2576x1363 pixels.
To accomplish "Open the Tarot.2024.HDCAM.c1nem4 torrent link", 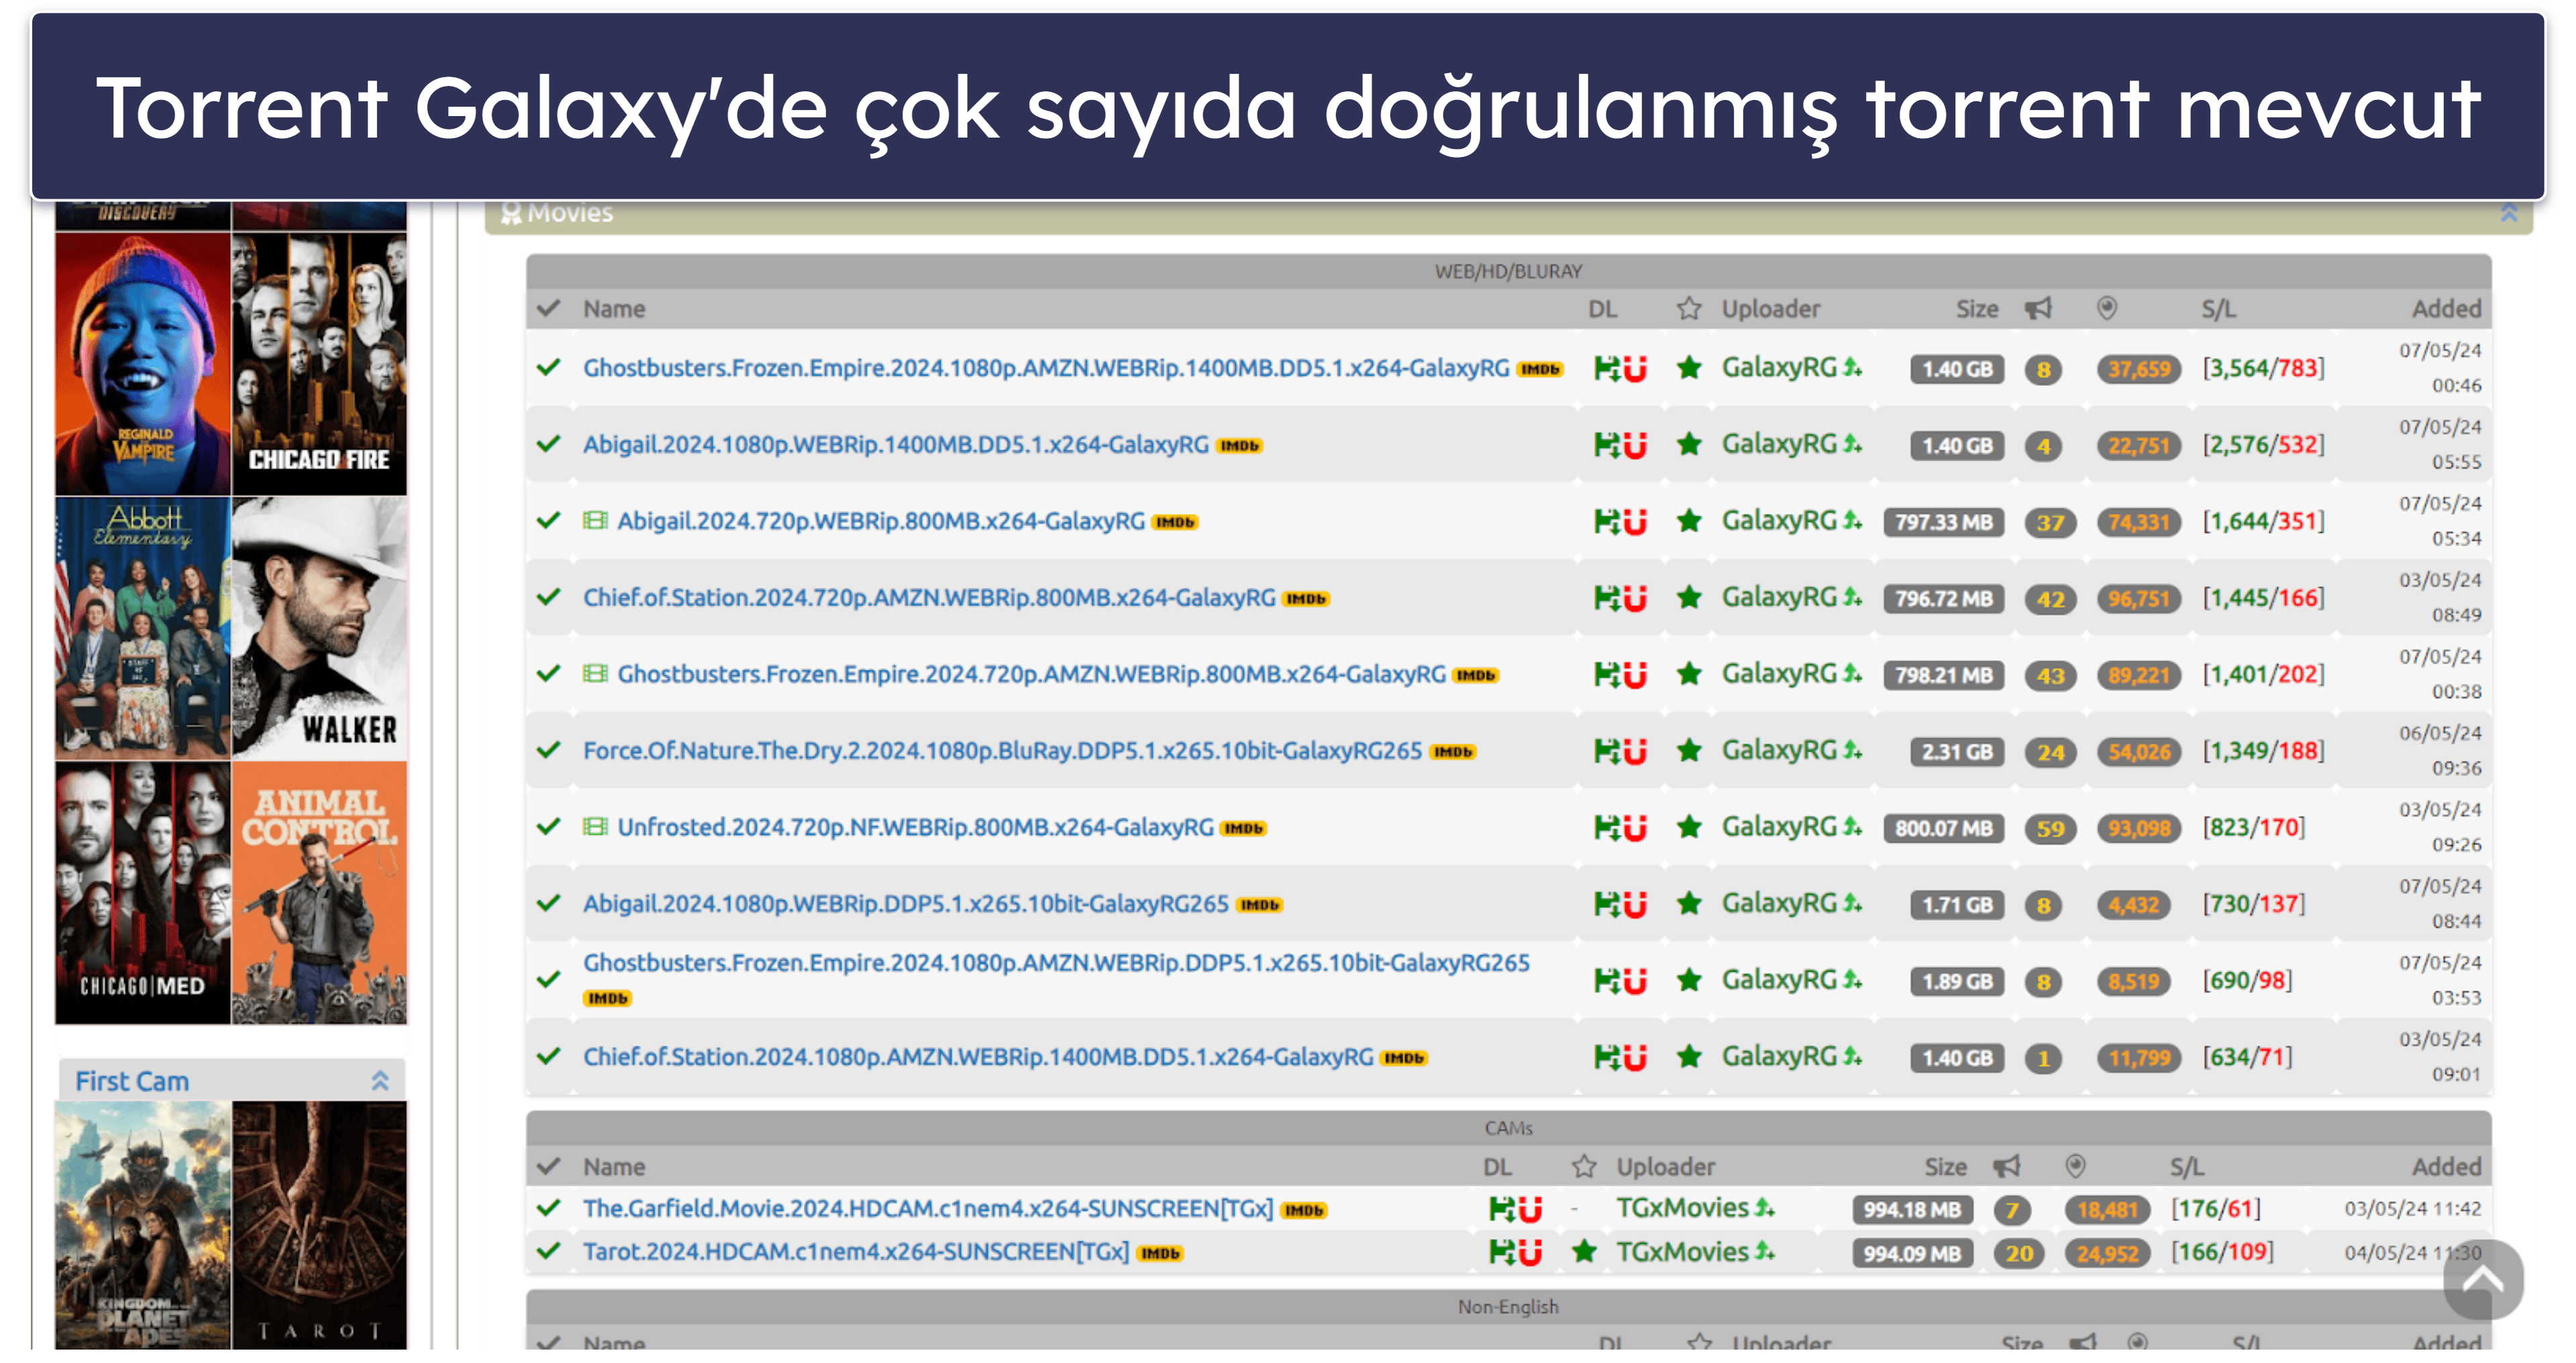I will point(856,1252).
